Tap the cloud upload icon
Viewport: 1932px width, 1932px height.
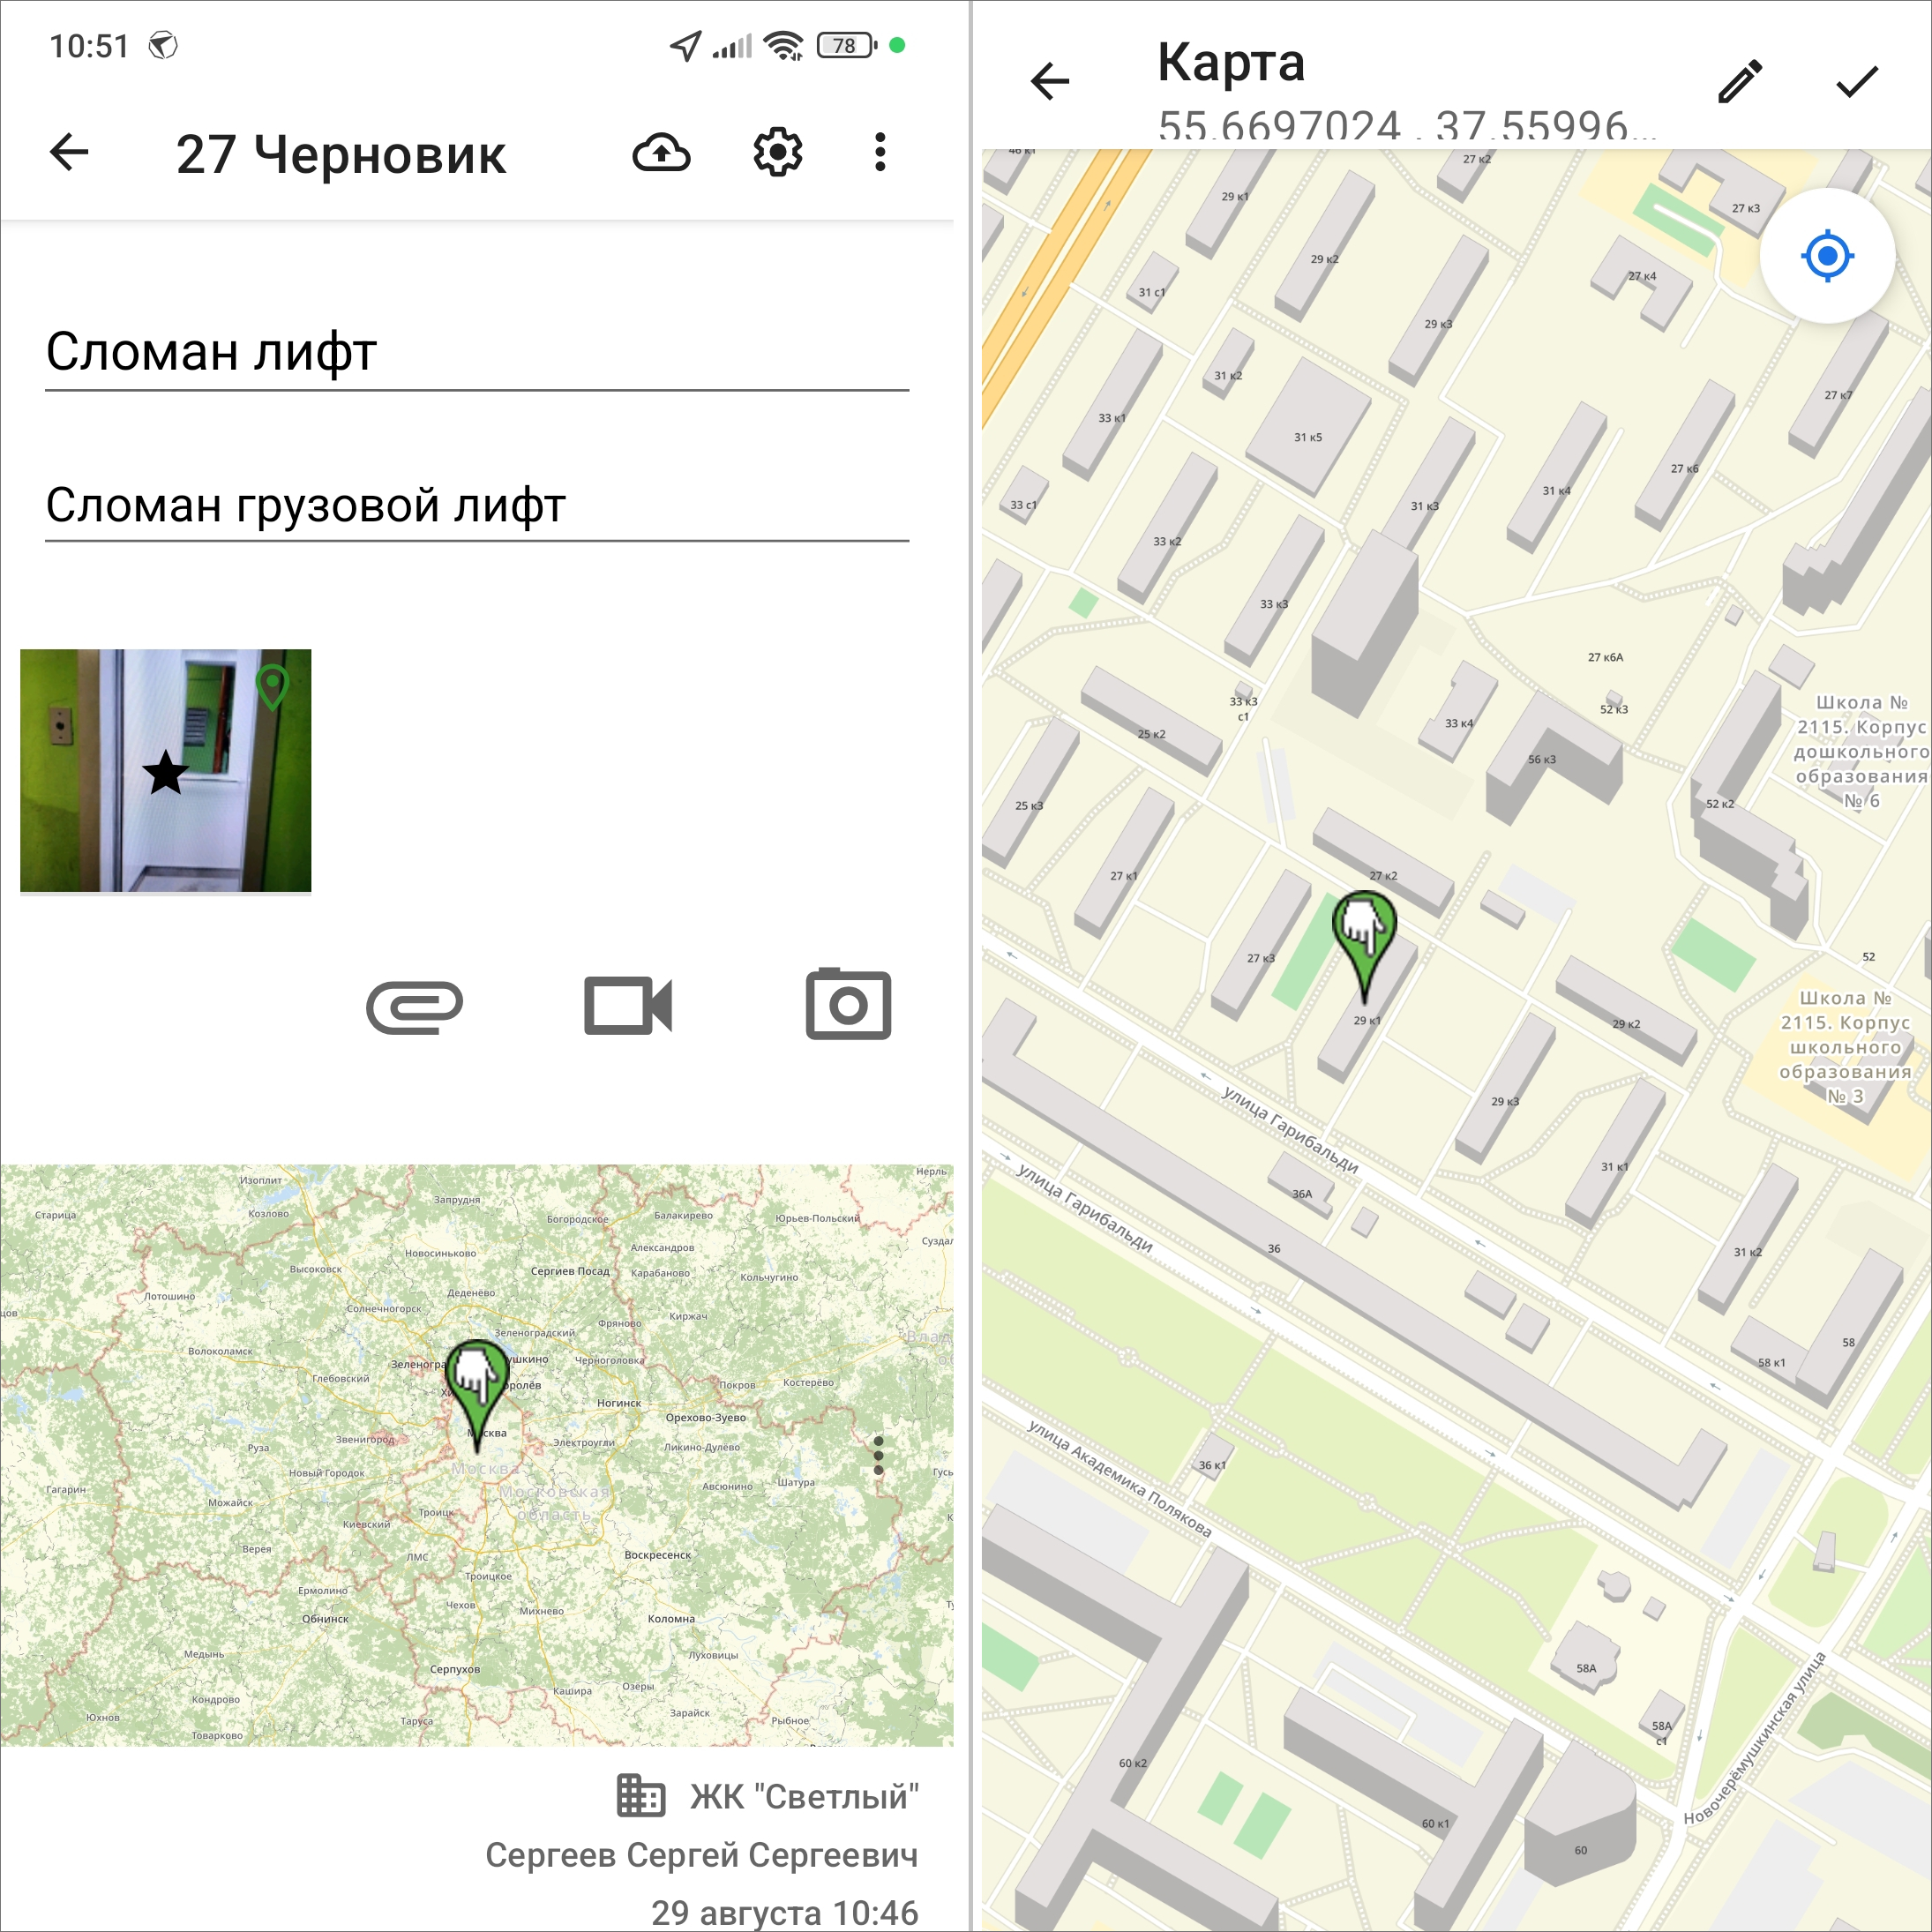coord(661,153)
